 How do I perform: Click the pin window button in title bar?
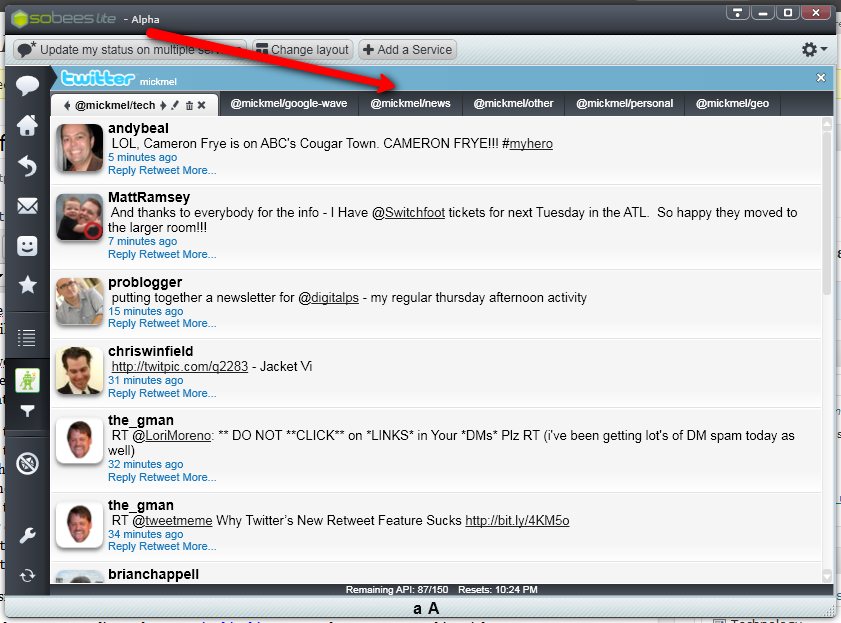click(738, 12)
